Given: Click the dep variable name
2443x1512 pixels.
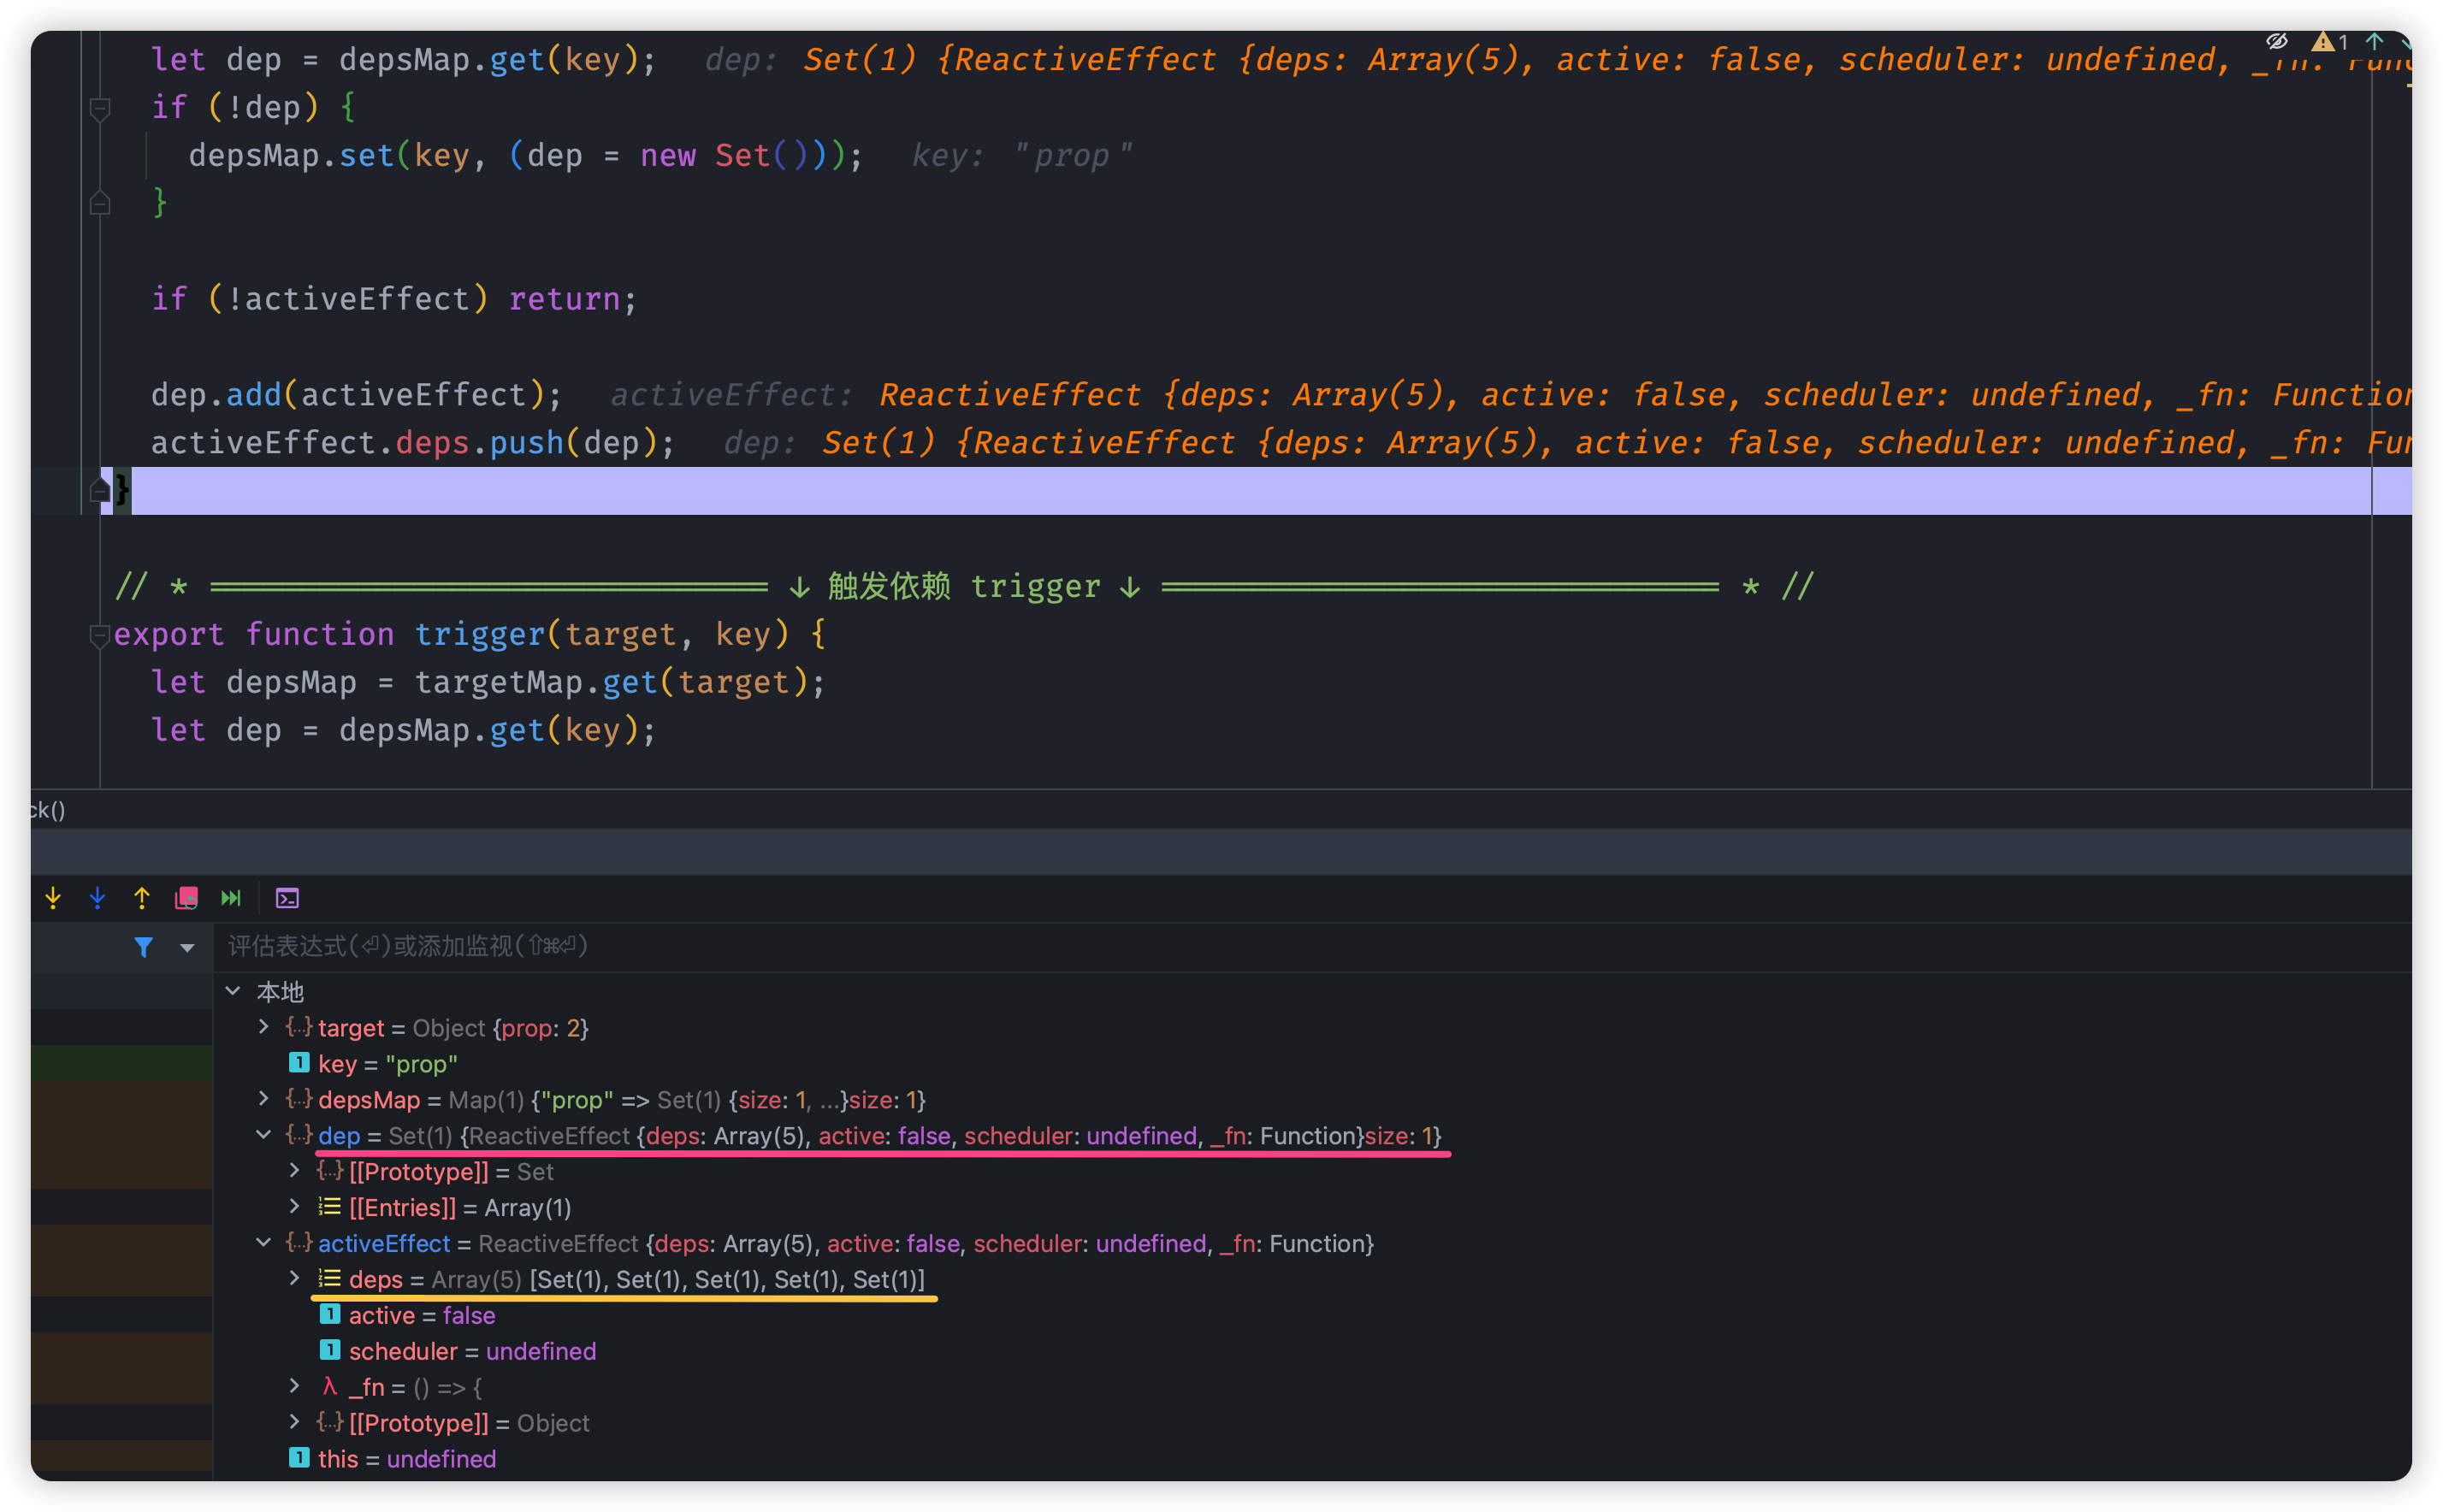Looking at the screenshot, I should coord(339,1136).
